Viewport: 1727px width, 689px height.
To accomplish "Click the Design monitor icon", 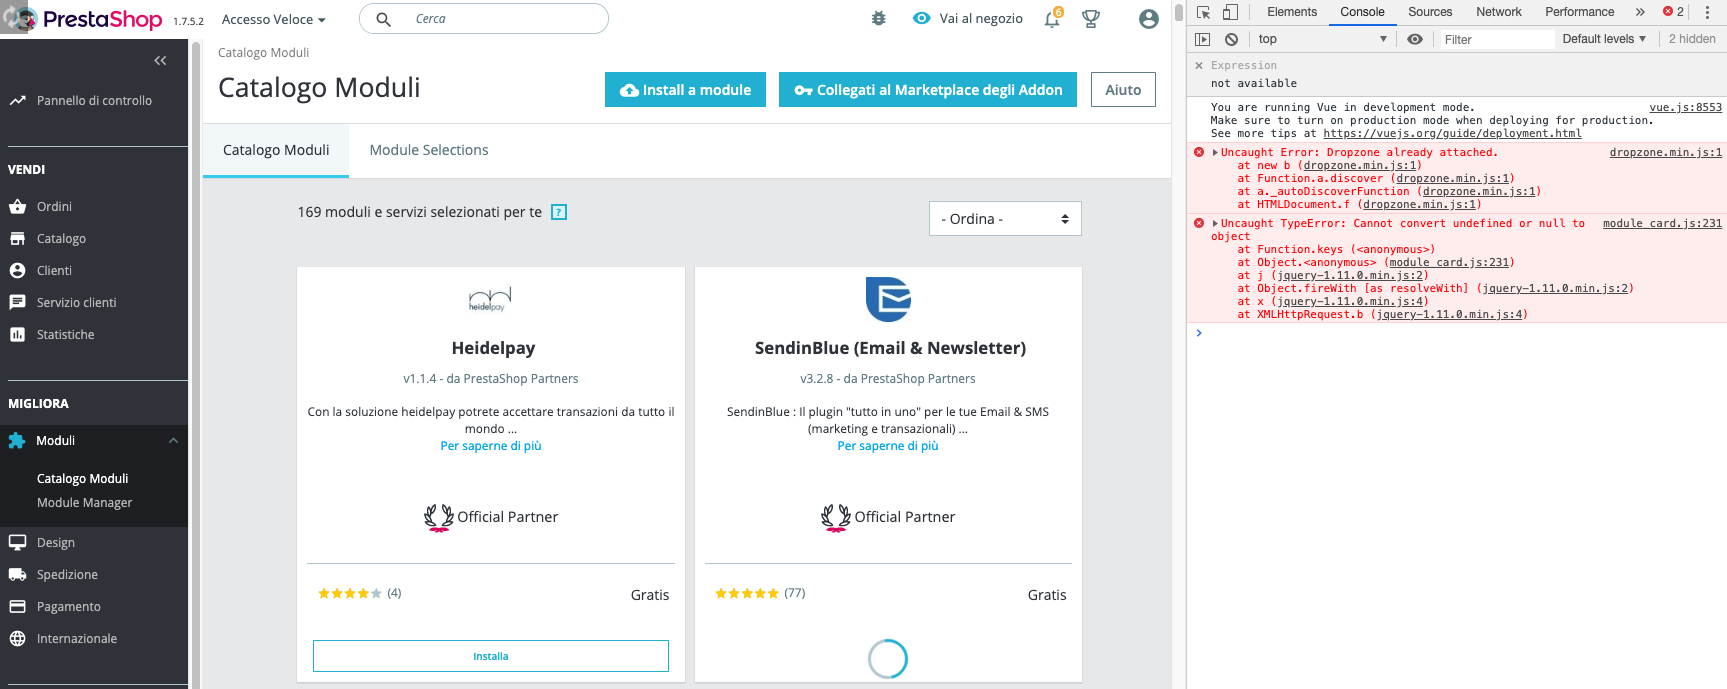I will (x=17, y=543).
